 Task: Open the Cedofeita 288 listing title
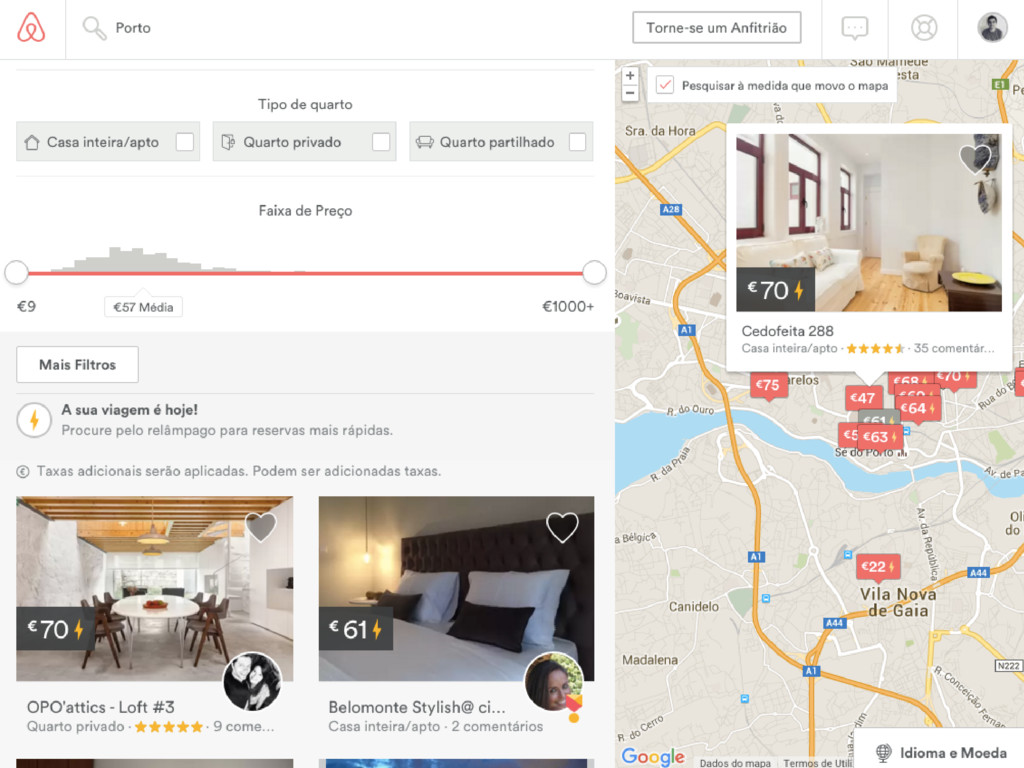click(x=787, y=331)
